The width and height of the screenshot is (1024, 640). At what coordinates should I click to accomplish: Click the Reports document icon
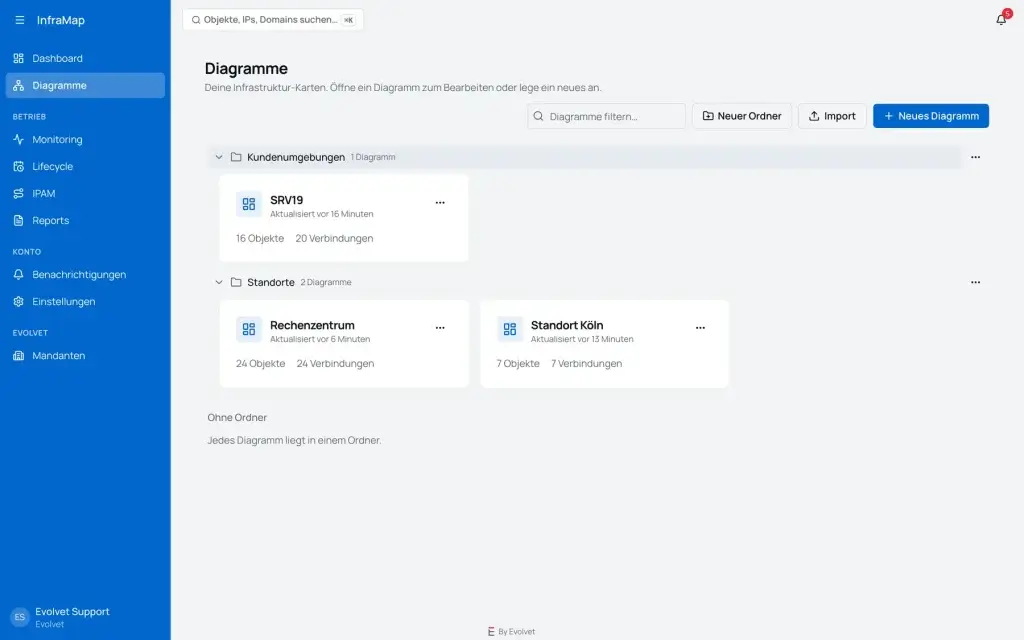18,220
